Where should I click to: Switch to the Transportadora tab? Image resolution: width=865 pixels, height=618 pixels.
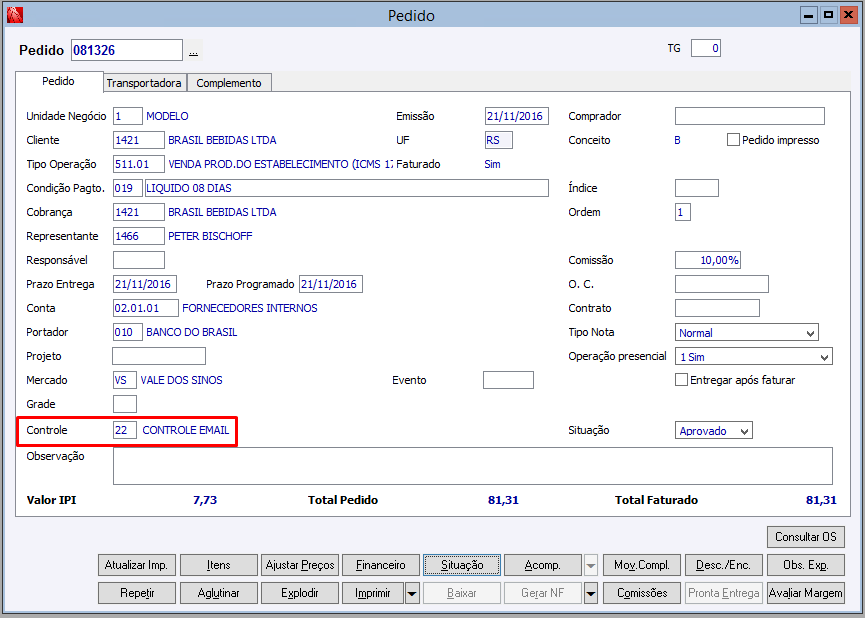(x=144, y=83)
